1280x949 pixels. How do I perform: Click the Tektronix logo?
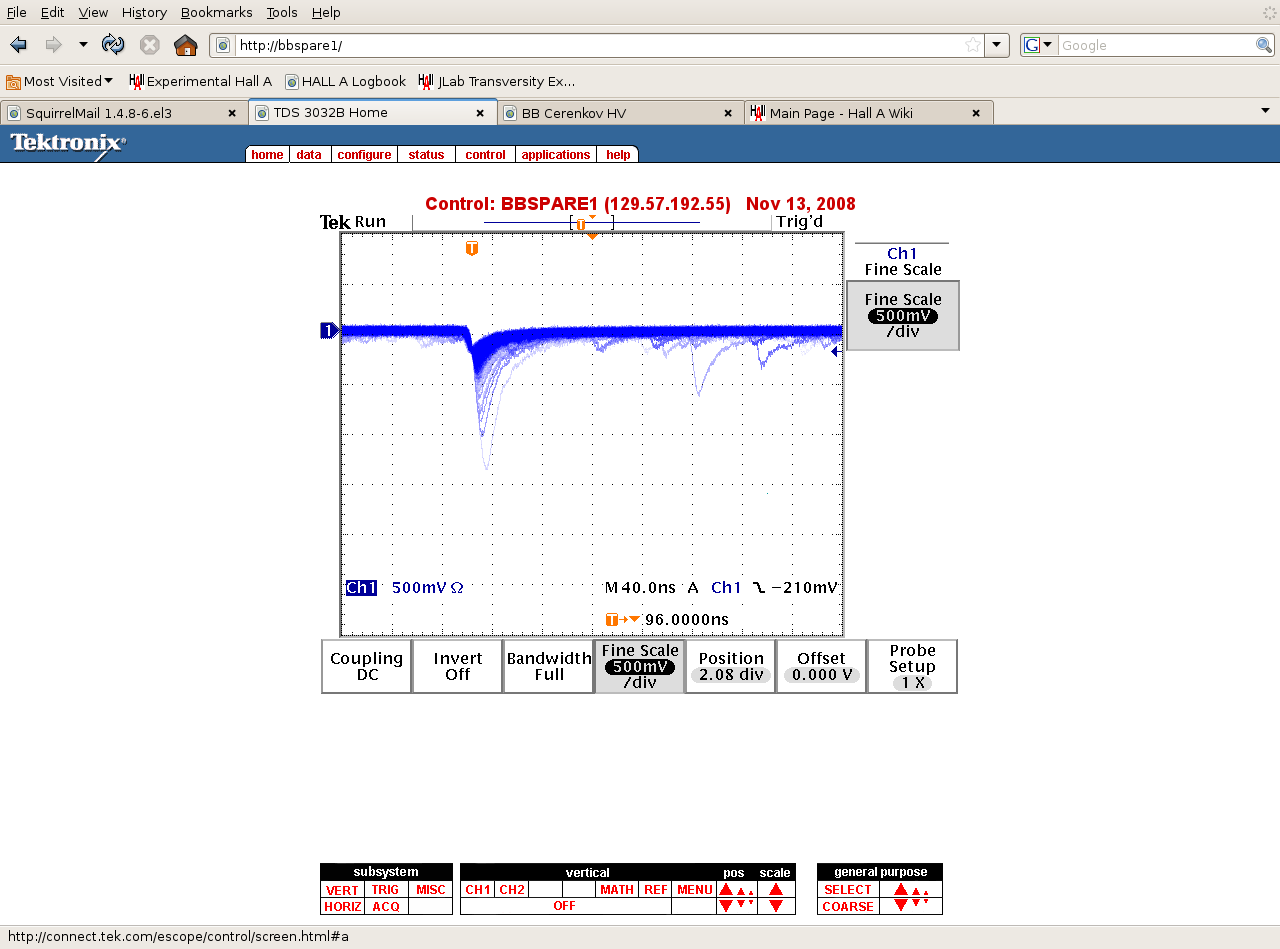68,144
